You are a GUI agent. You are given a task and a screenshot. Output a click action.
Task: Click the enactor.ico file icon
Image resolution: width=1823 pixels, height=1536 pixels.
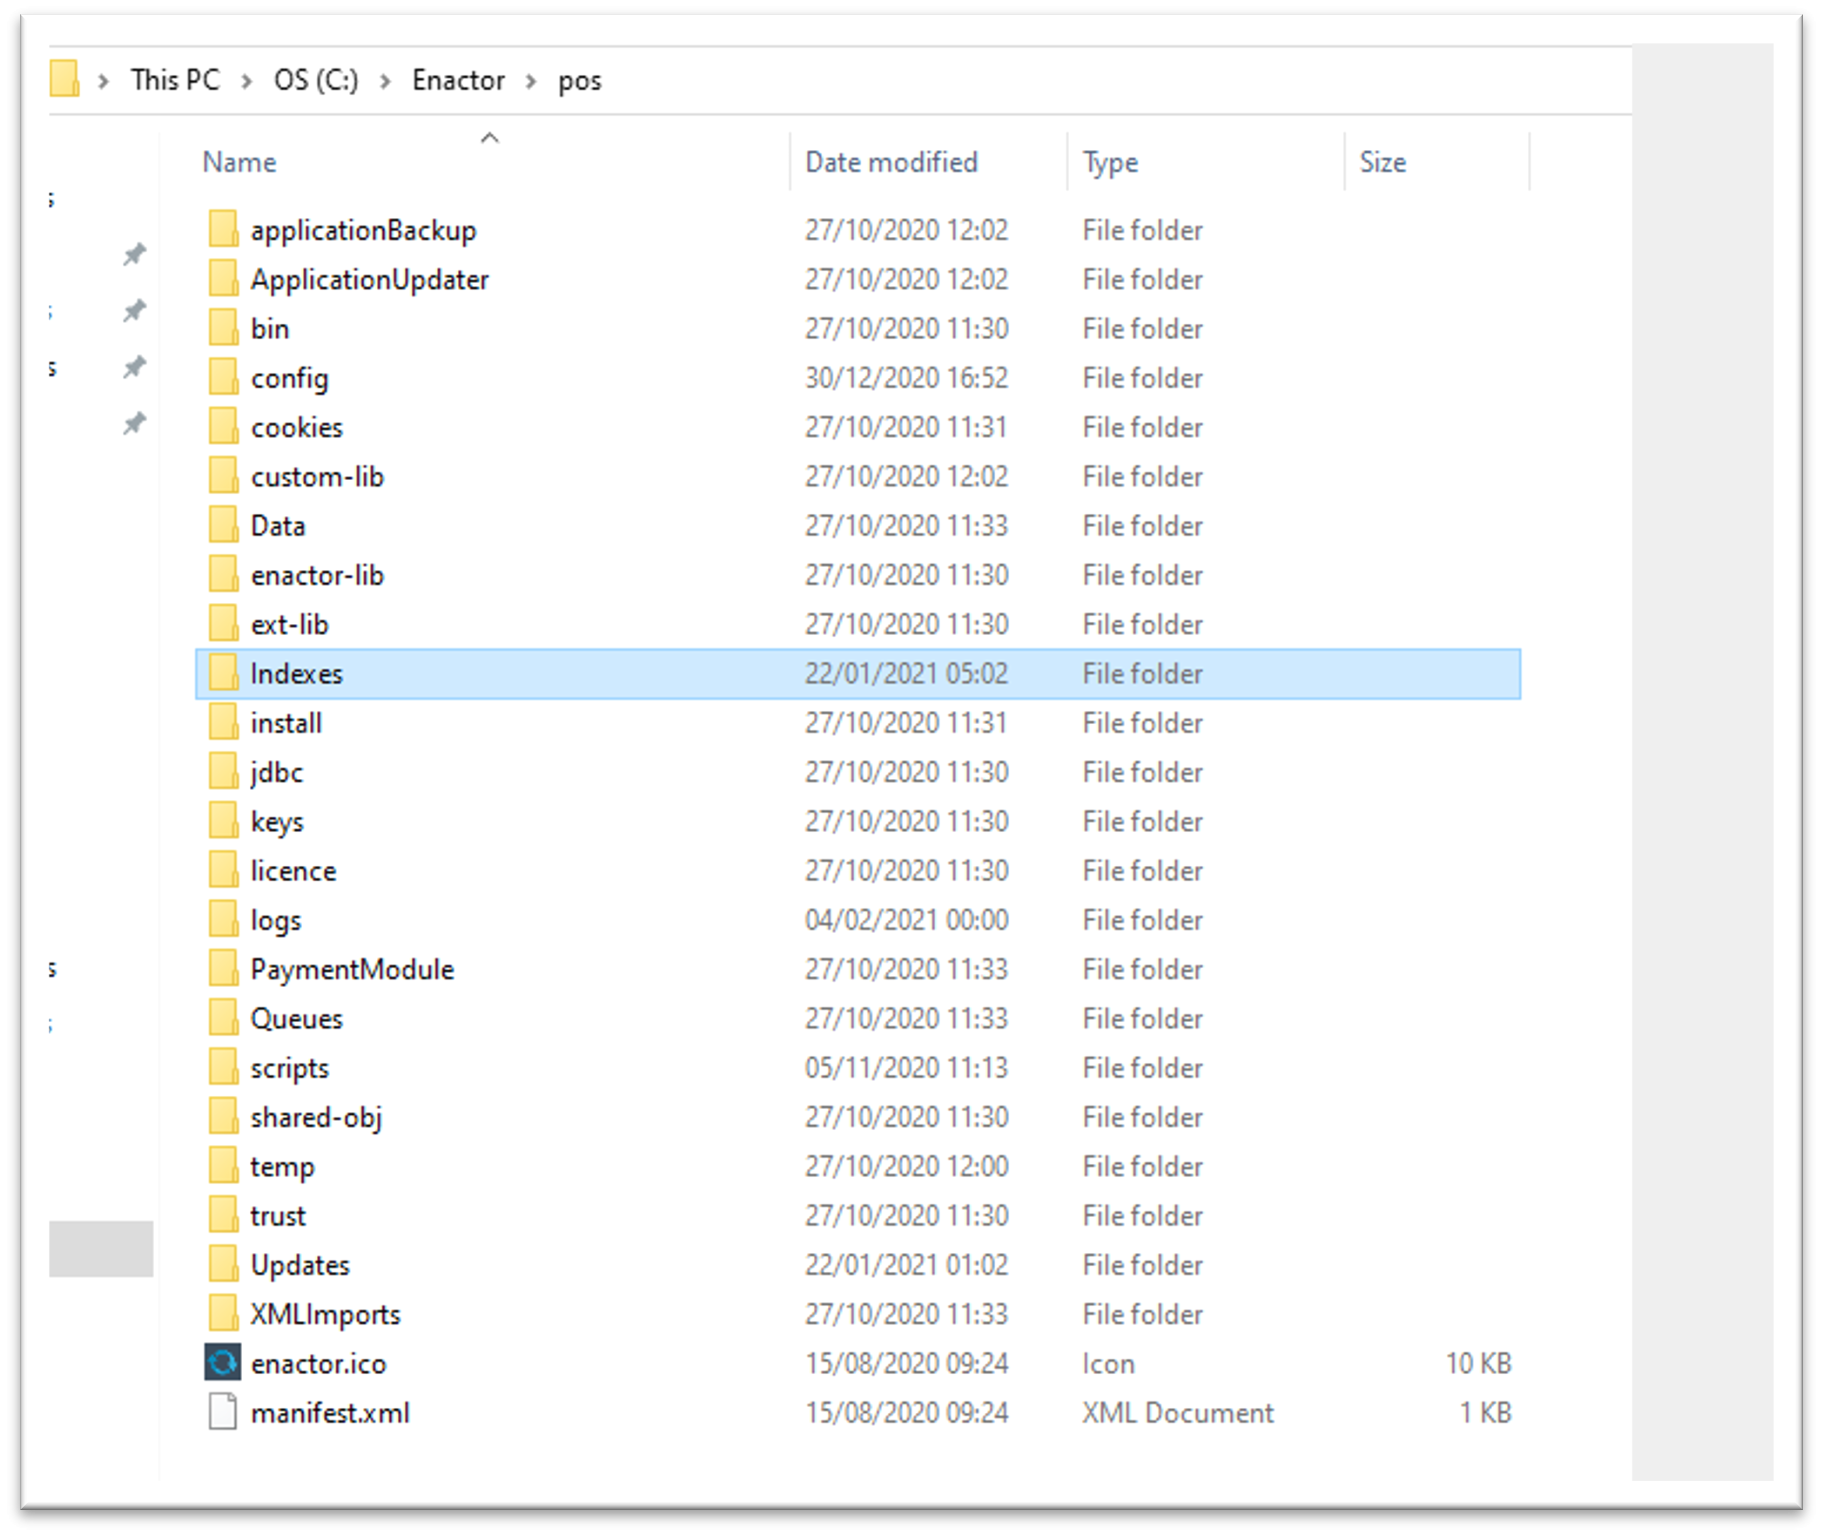(222, 1362)
